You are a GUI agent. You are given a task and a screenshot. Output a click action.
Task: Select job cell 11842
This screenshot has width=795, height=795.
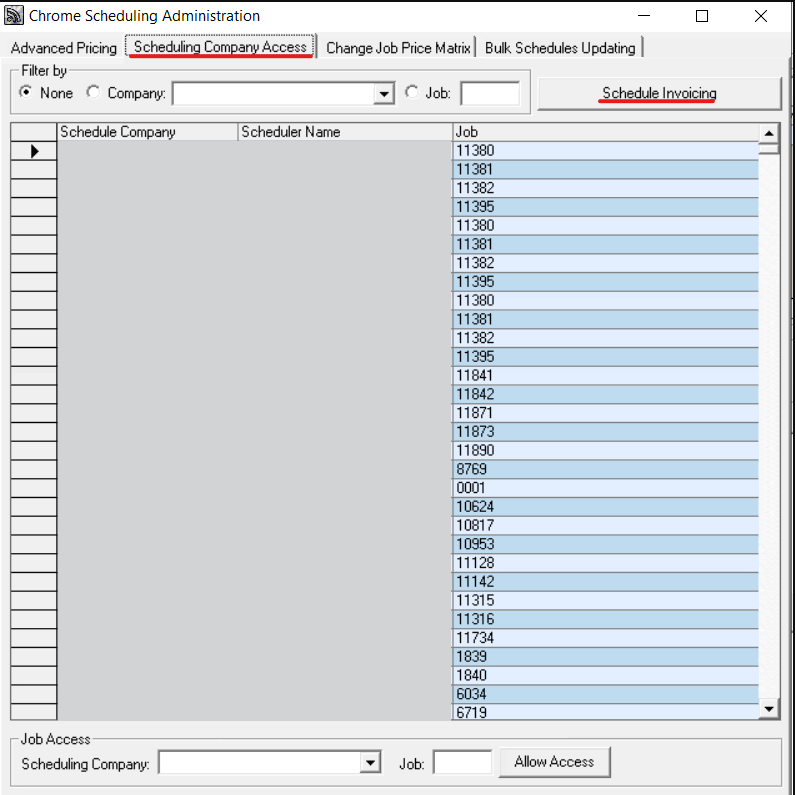coord(605,394)
